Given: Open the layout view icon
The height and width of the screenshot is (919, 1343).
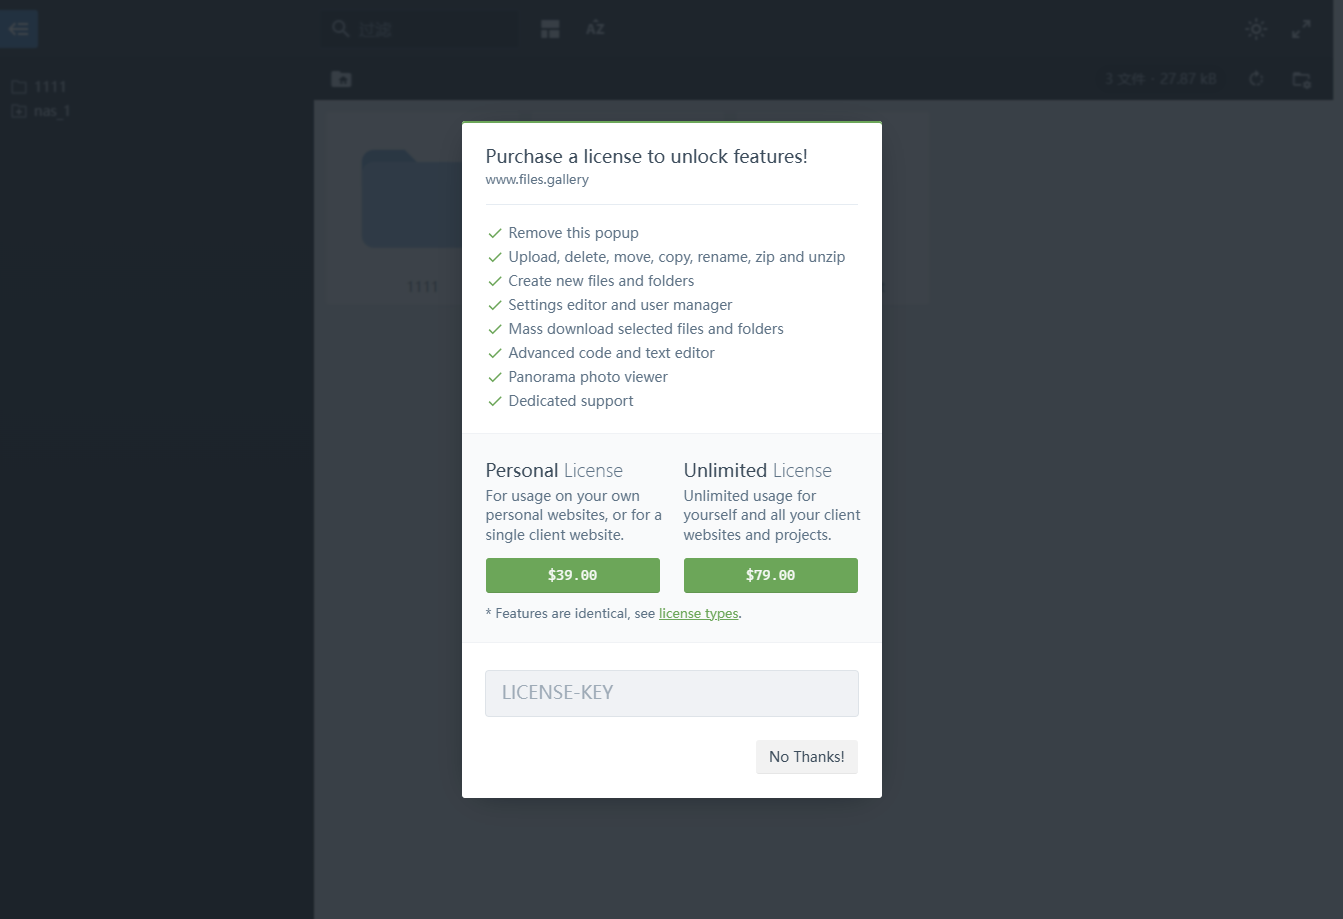Looking at the screenshot, I should pyautogui.click(x=550, y=29).
